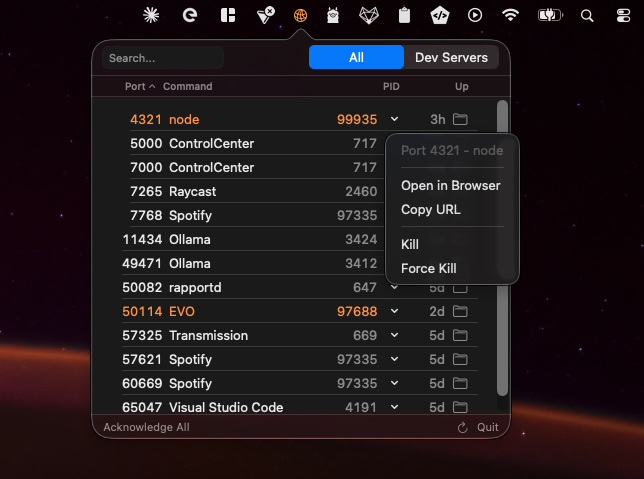Open the Ollama llama menu bar icon

pyautogui.click(x=333, y=16)
